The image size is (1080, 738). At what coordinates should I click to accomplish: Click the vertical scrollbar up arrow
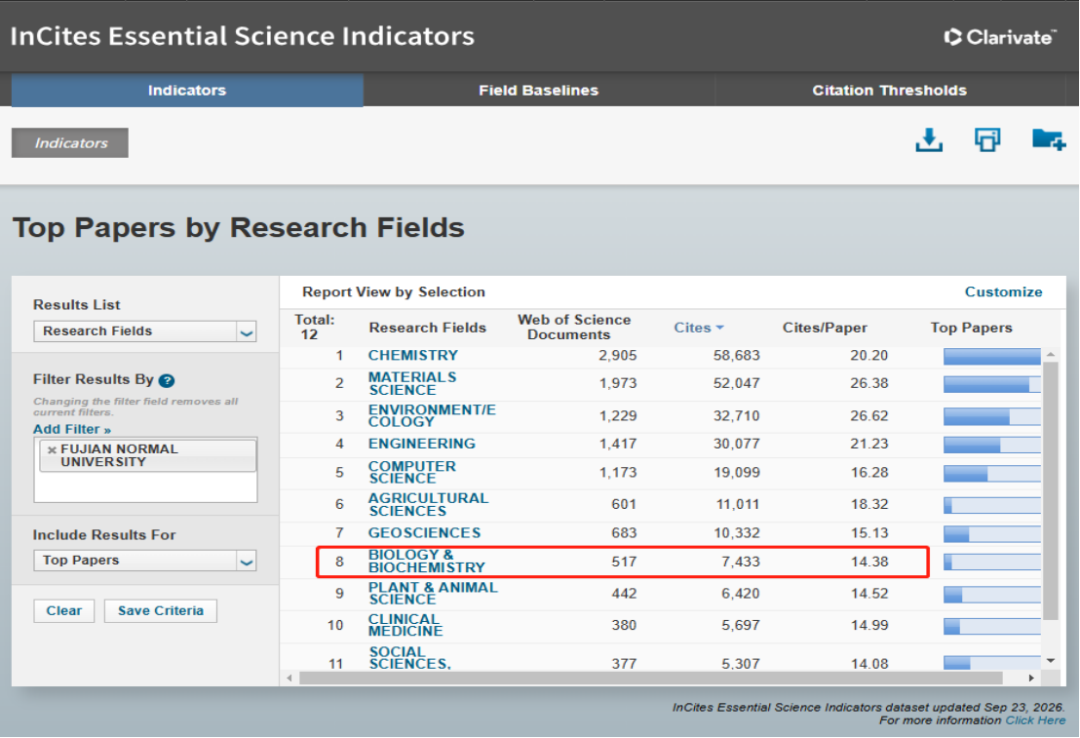pos(1050,354)
